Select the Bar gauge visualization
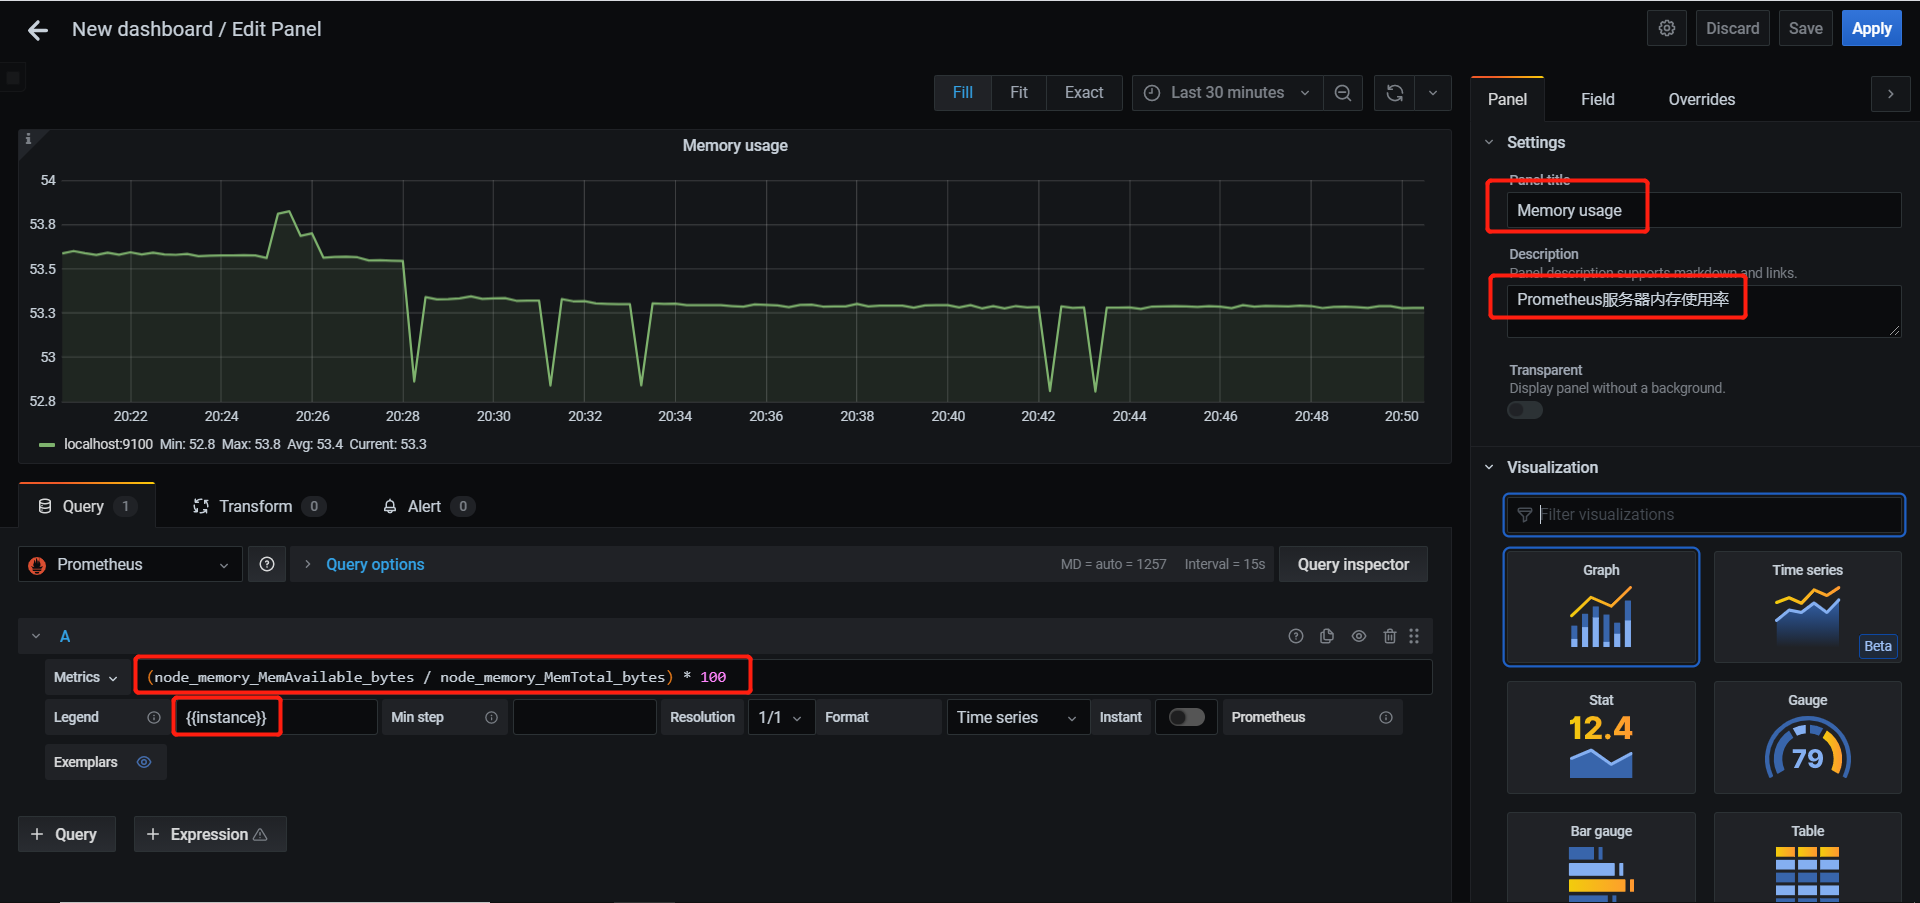1920x903 pixels. (x=1601, y=858)
